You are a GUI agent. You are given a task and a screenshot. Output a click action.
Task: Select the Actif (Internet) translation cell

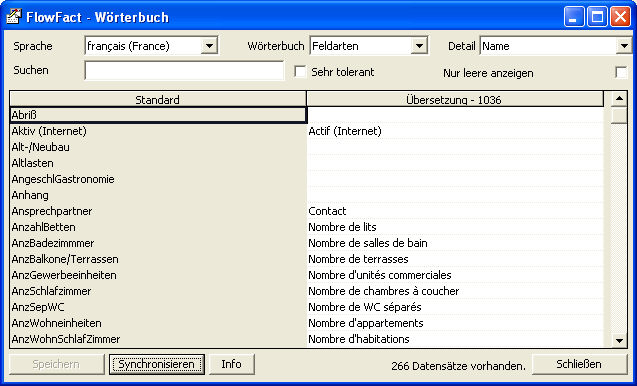pyautogui.click(x=455, y=131)
